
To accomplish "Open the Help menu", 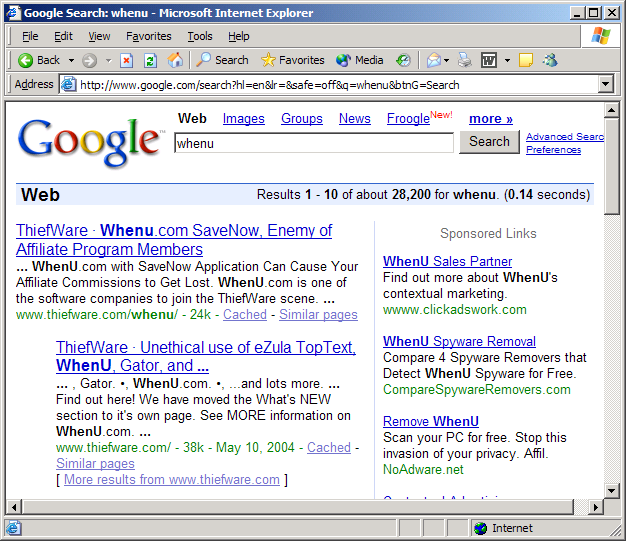I will [x=238, y=36].
